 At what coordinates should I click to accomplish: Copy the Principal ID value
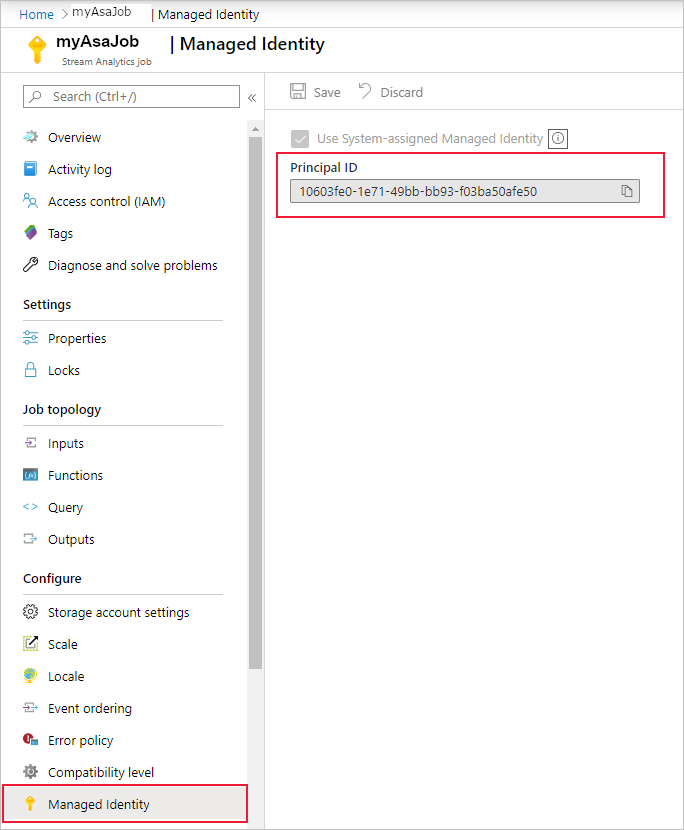[627, 189]
